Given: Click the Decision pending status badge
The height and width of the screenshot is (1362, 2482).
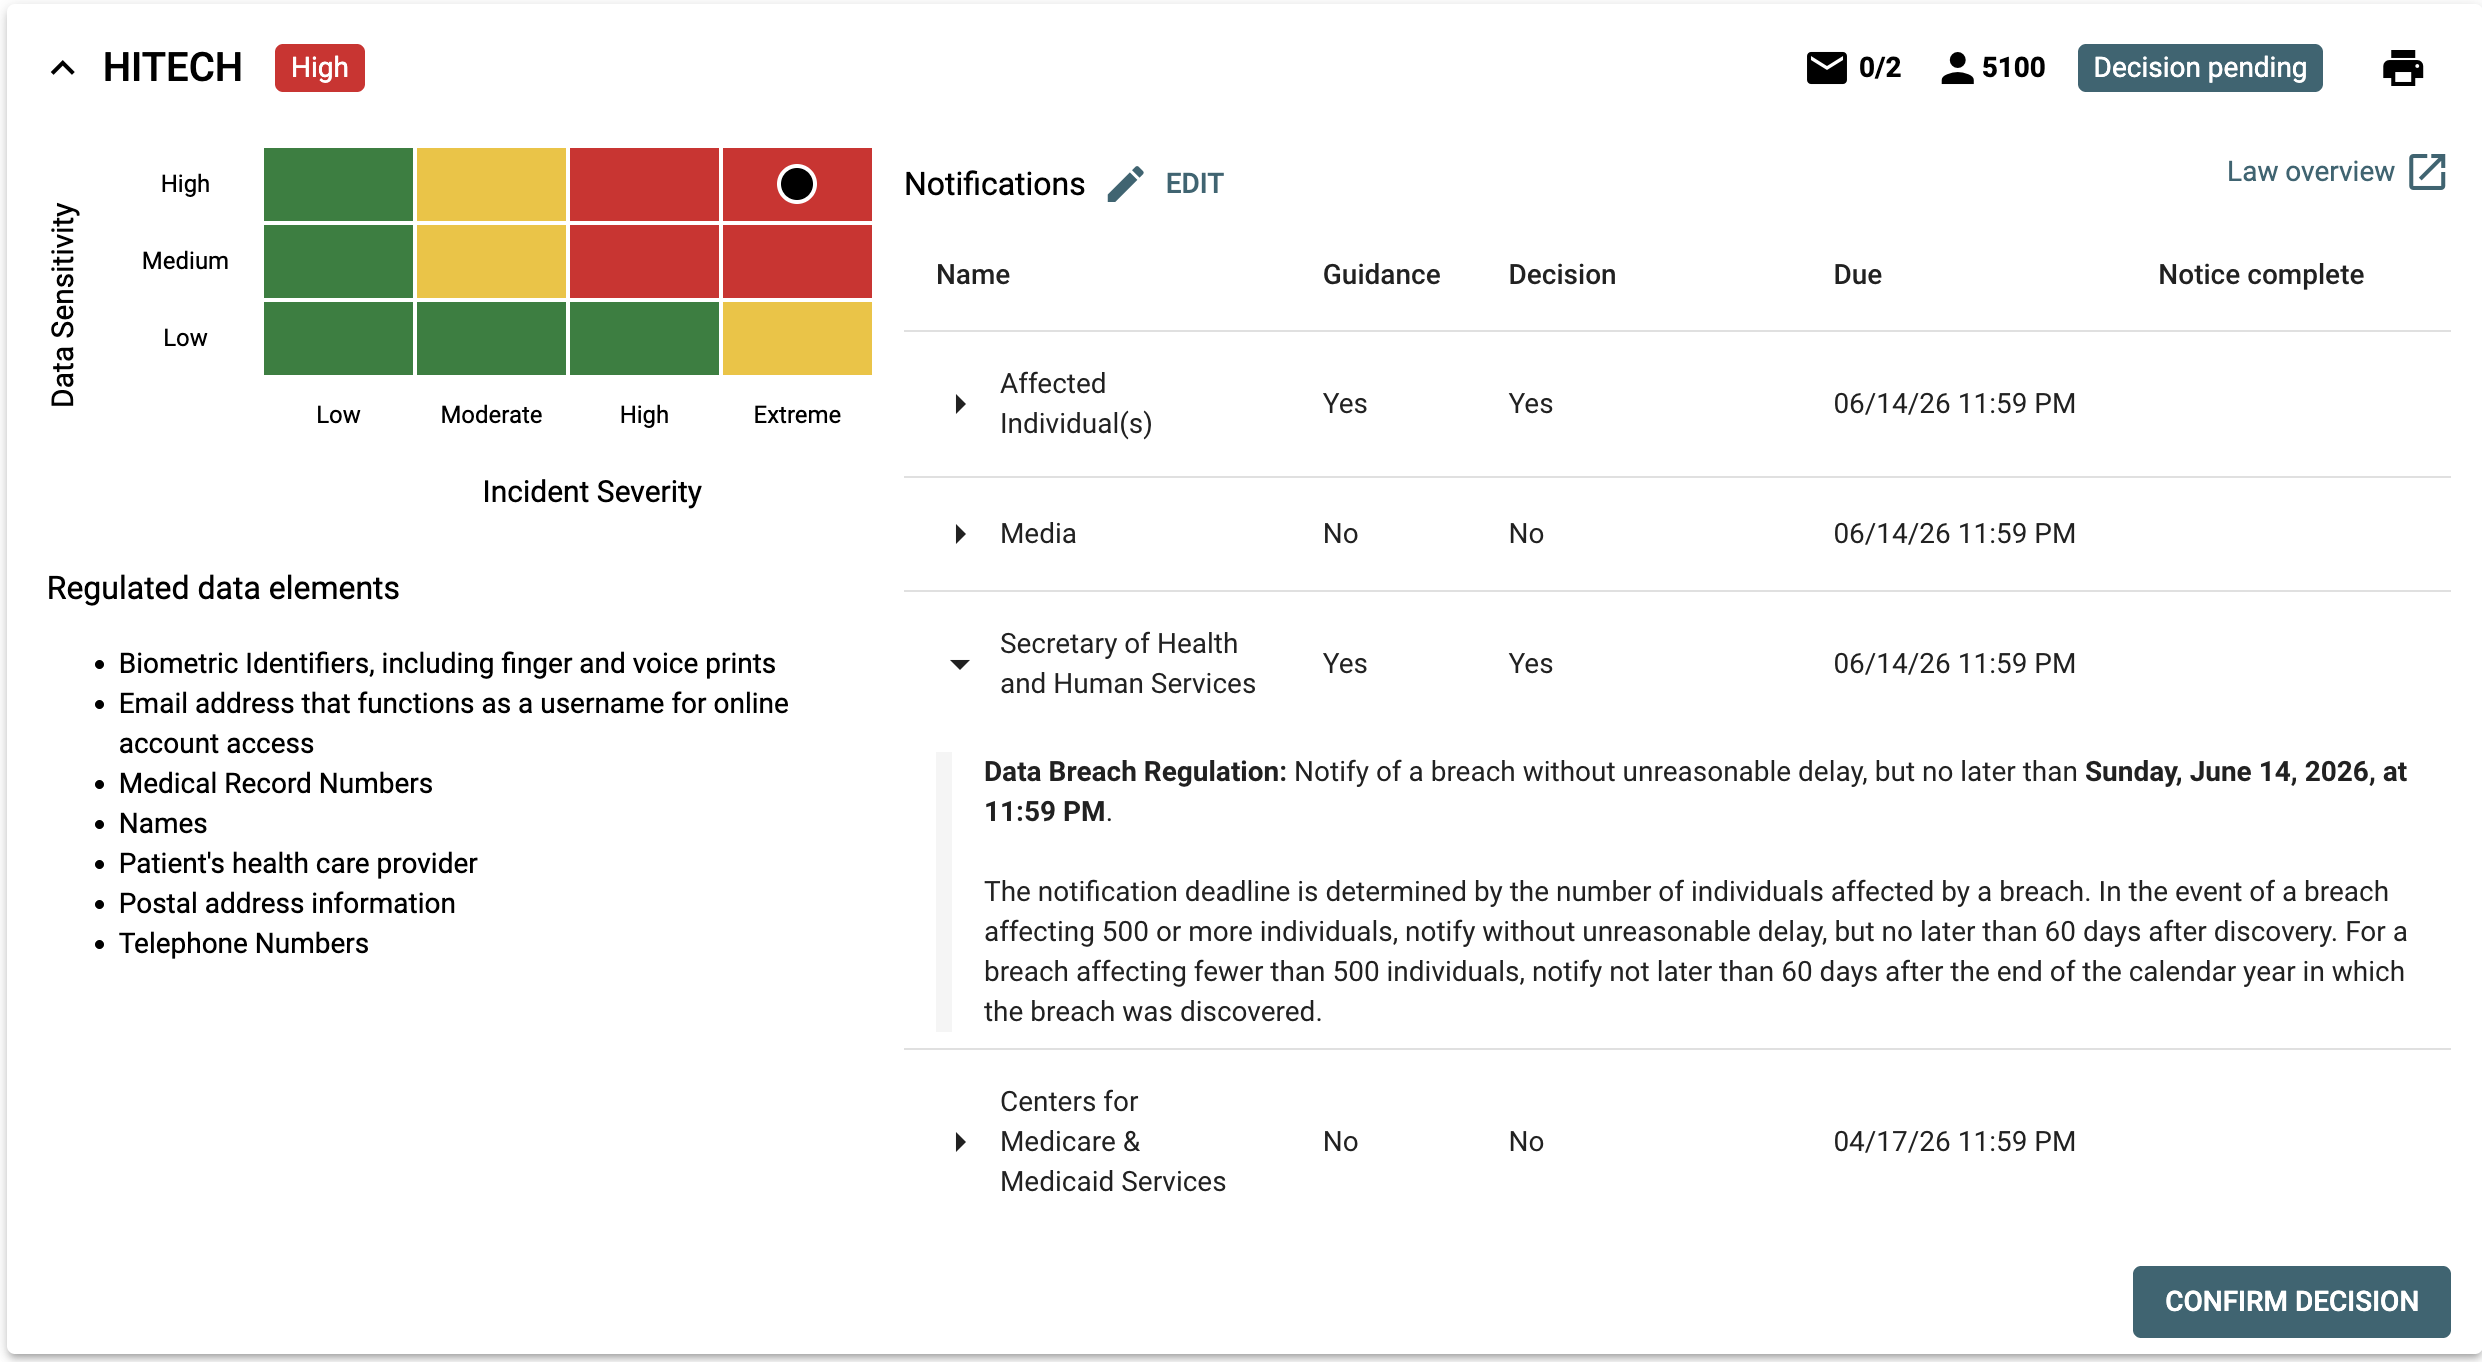Looking at the screenshot, I should [x=2199, y=68].
